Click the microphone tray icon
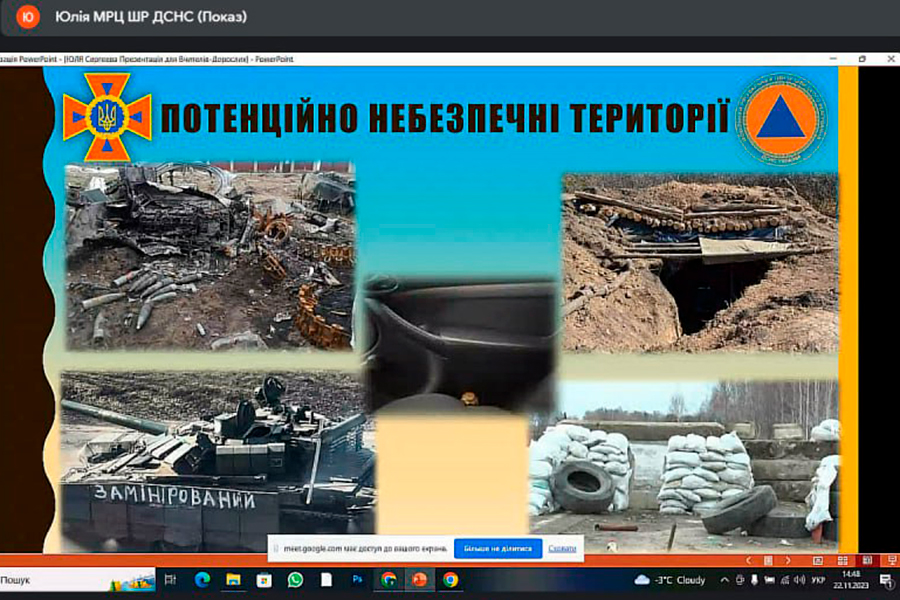Image resolution: width=900 pixels, height=600 pixels. click(754, 580)
